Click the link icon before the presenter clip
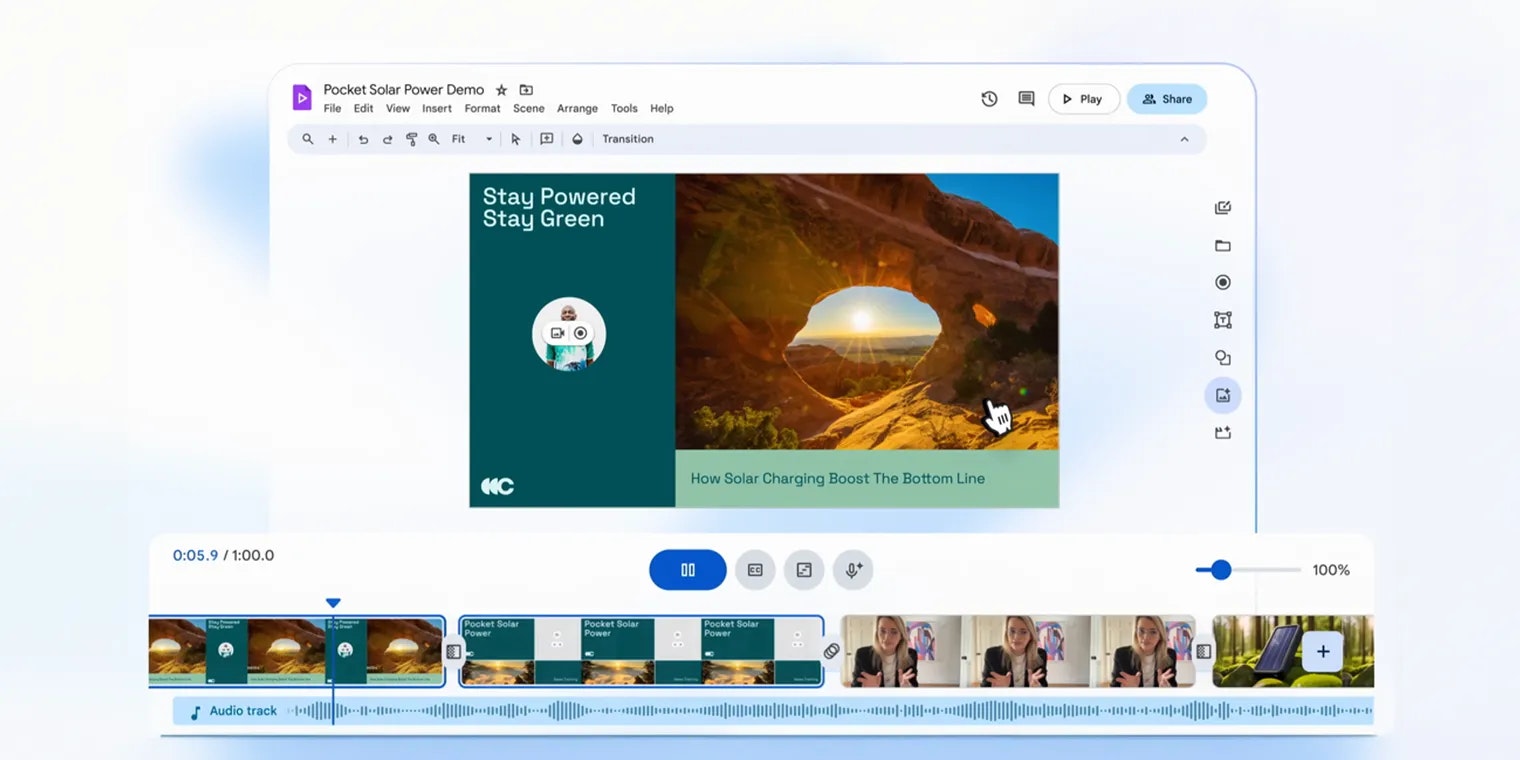The image size is (1520, 760). (831, 651)
